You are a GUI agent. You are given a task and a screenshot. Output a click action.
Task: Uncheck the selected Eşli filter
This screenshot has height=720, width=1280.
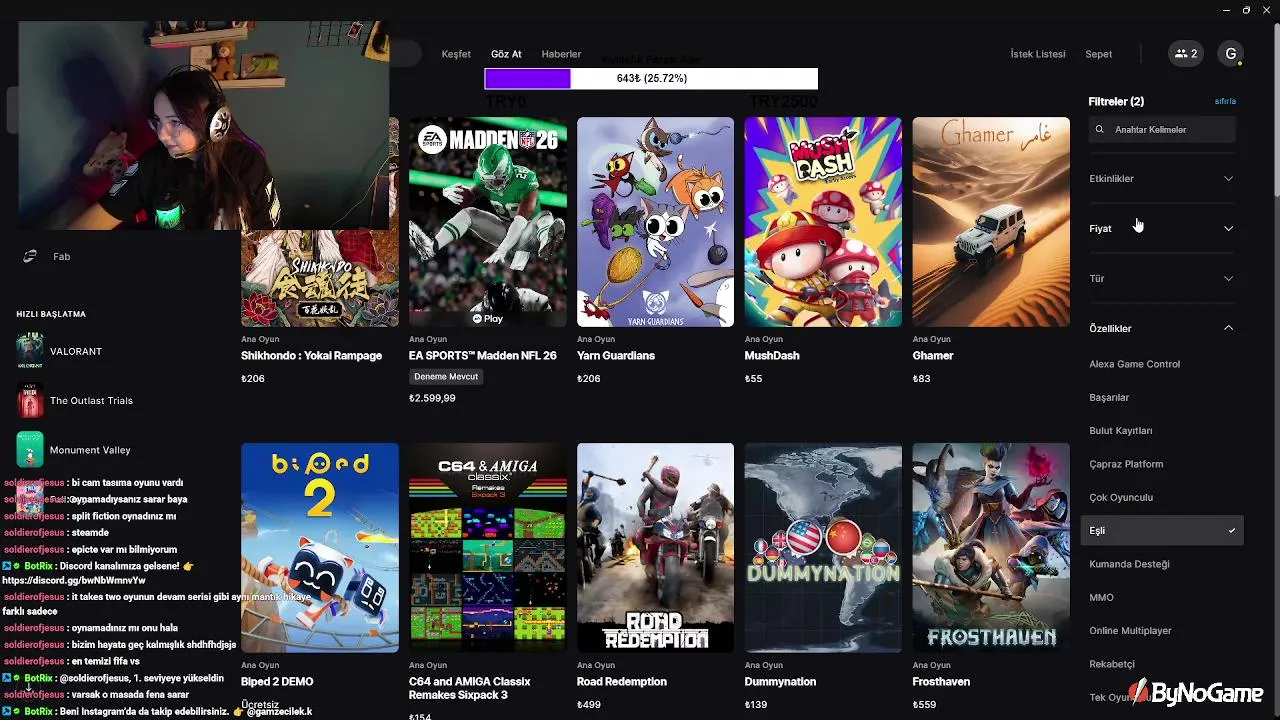pos(1162,531)
